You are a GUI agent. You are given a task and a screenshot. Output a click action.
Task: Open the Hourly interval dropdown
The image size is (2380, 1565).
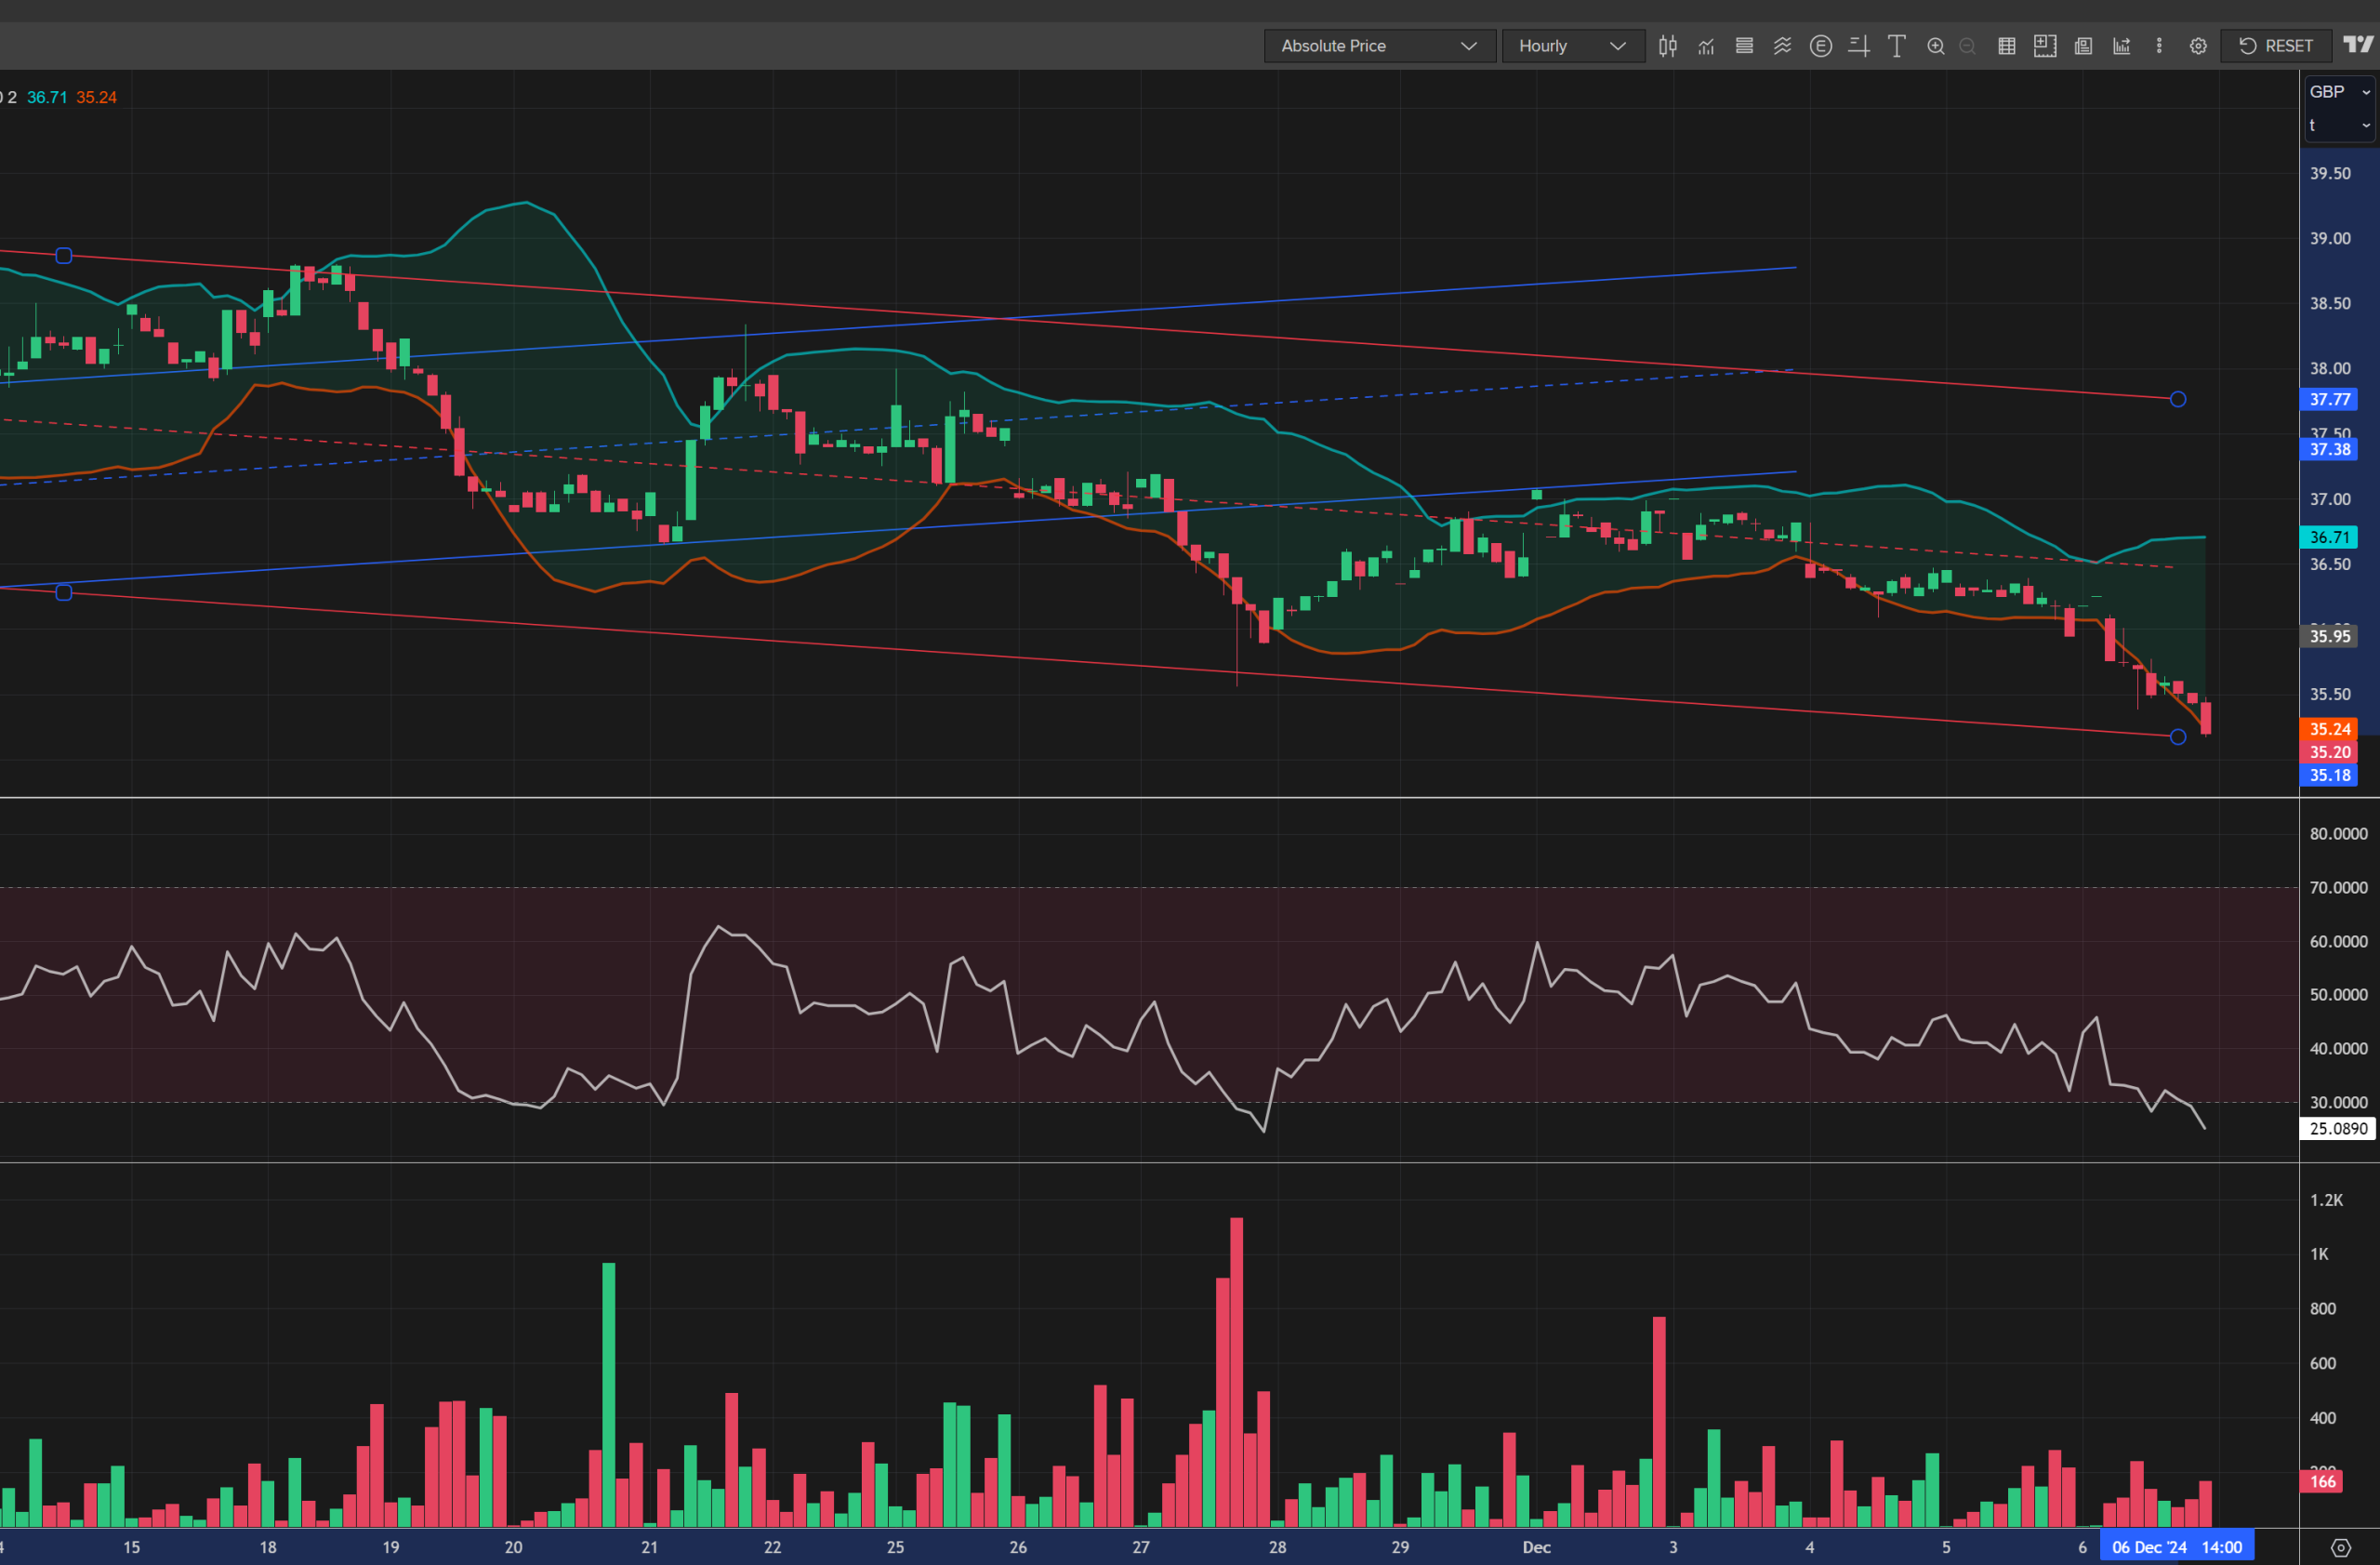click(x=1573, y=46)
